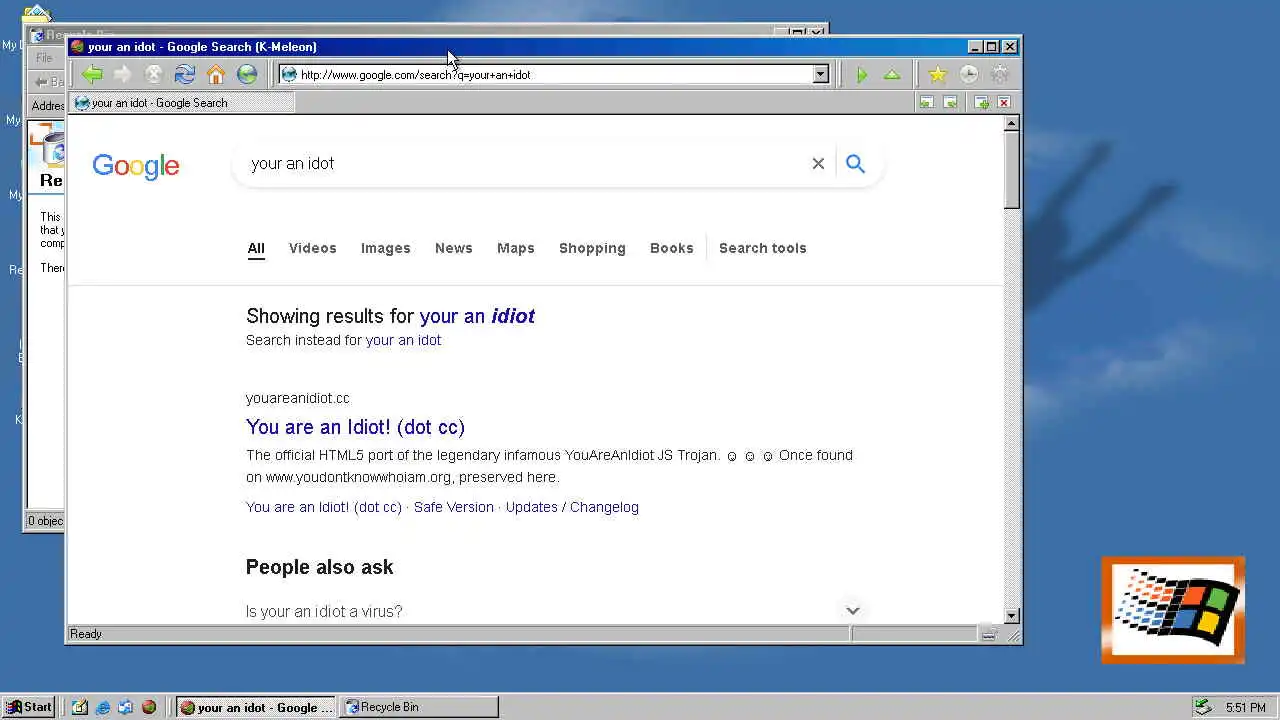Click the system tray network icon
Screen dimensions: 1280x720
(1203, 707)
